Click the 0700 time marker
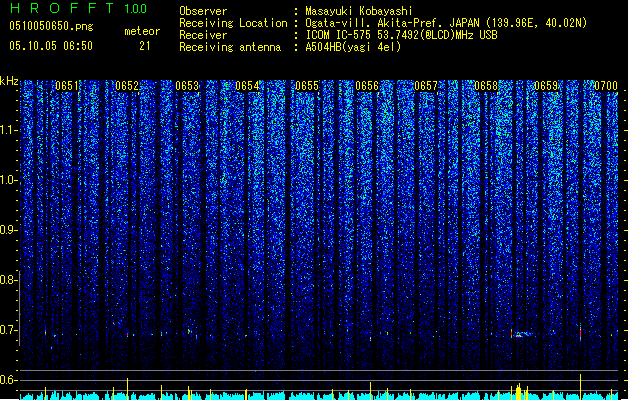The width and height of the screenshot is (629, 400). (x=606, y=86)
